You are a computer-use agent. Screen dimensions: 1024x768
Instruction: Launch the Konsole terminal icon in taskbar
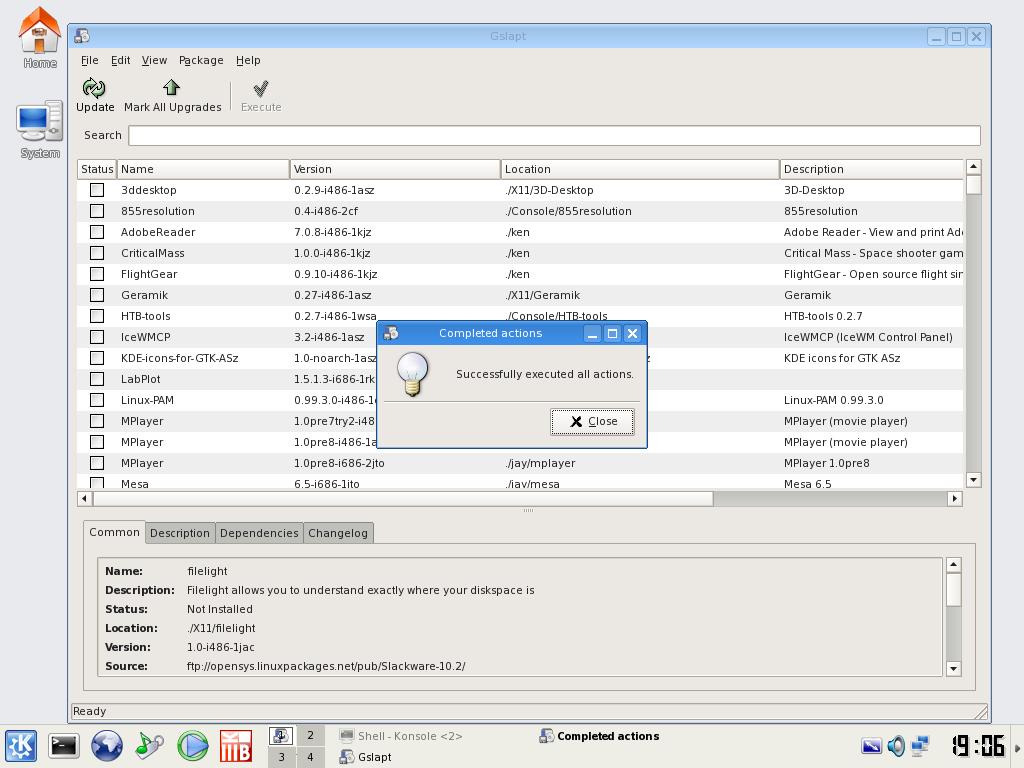tap(64, 745)
